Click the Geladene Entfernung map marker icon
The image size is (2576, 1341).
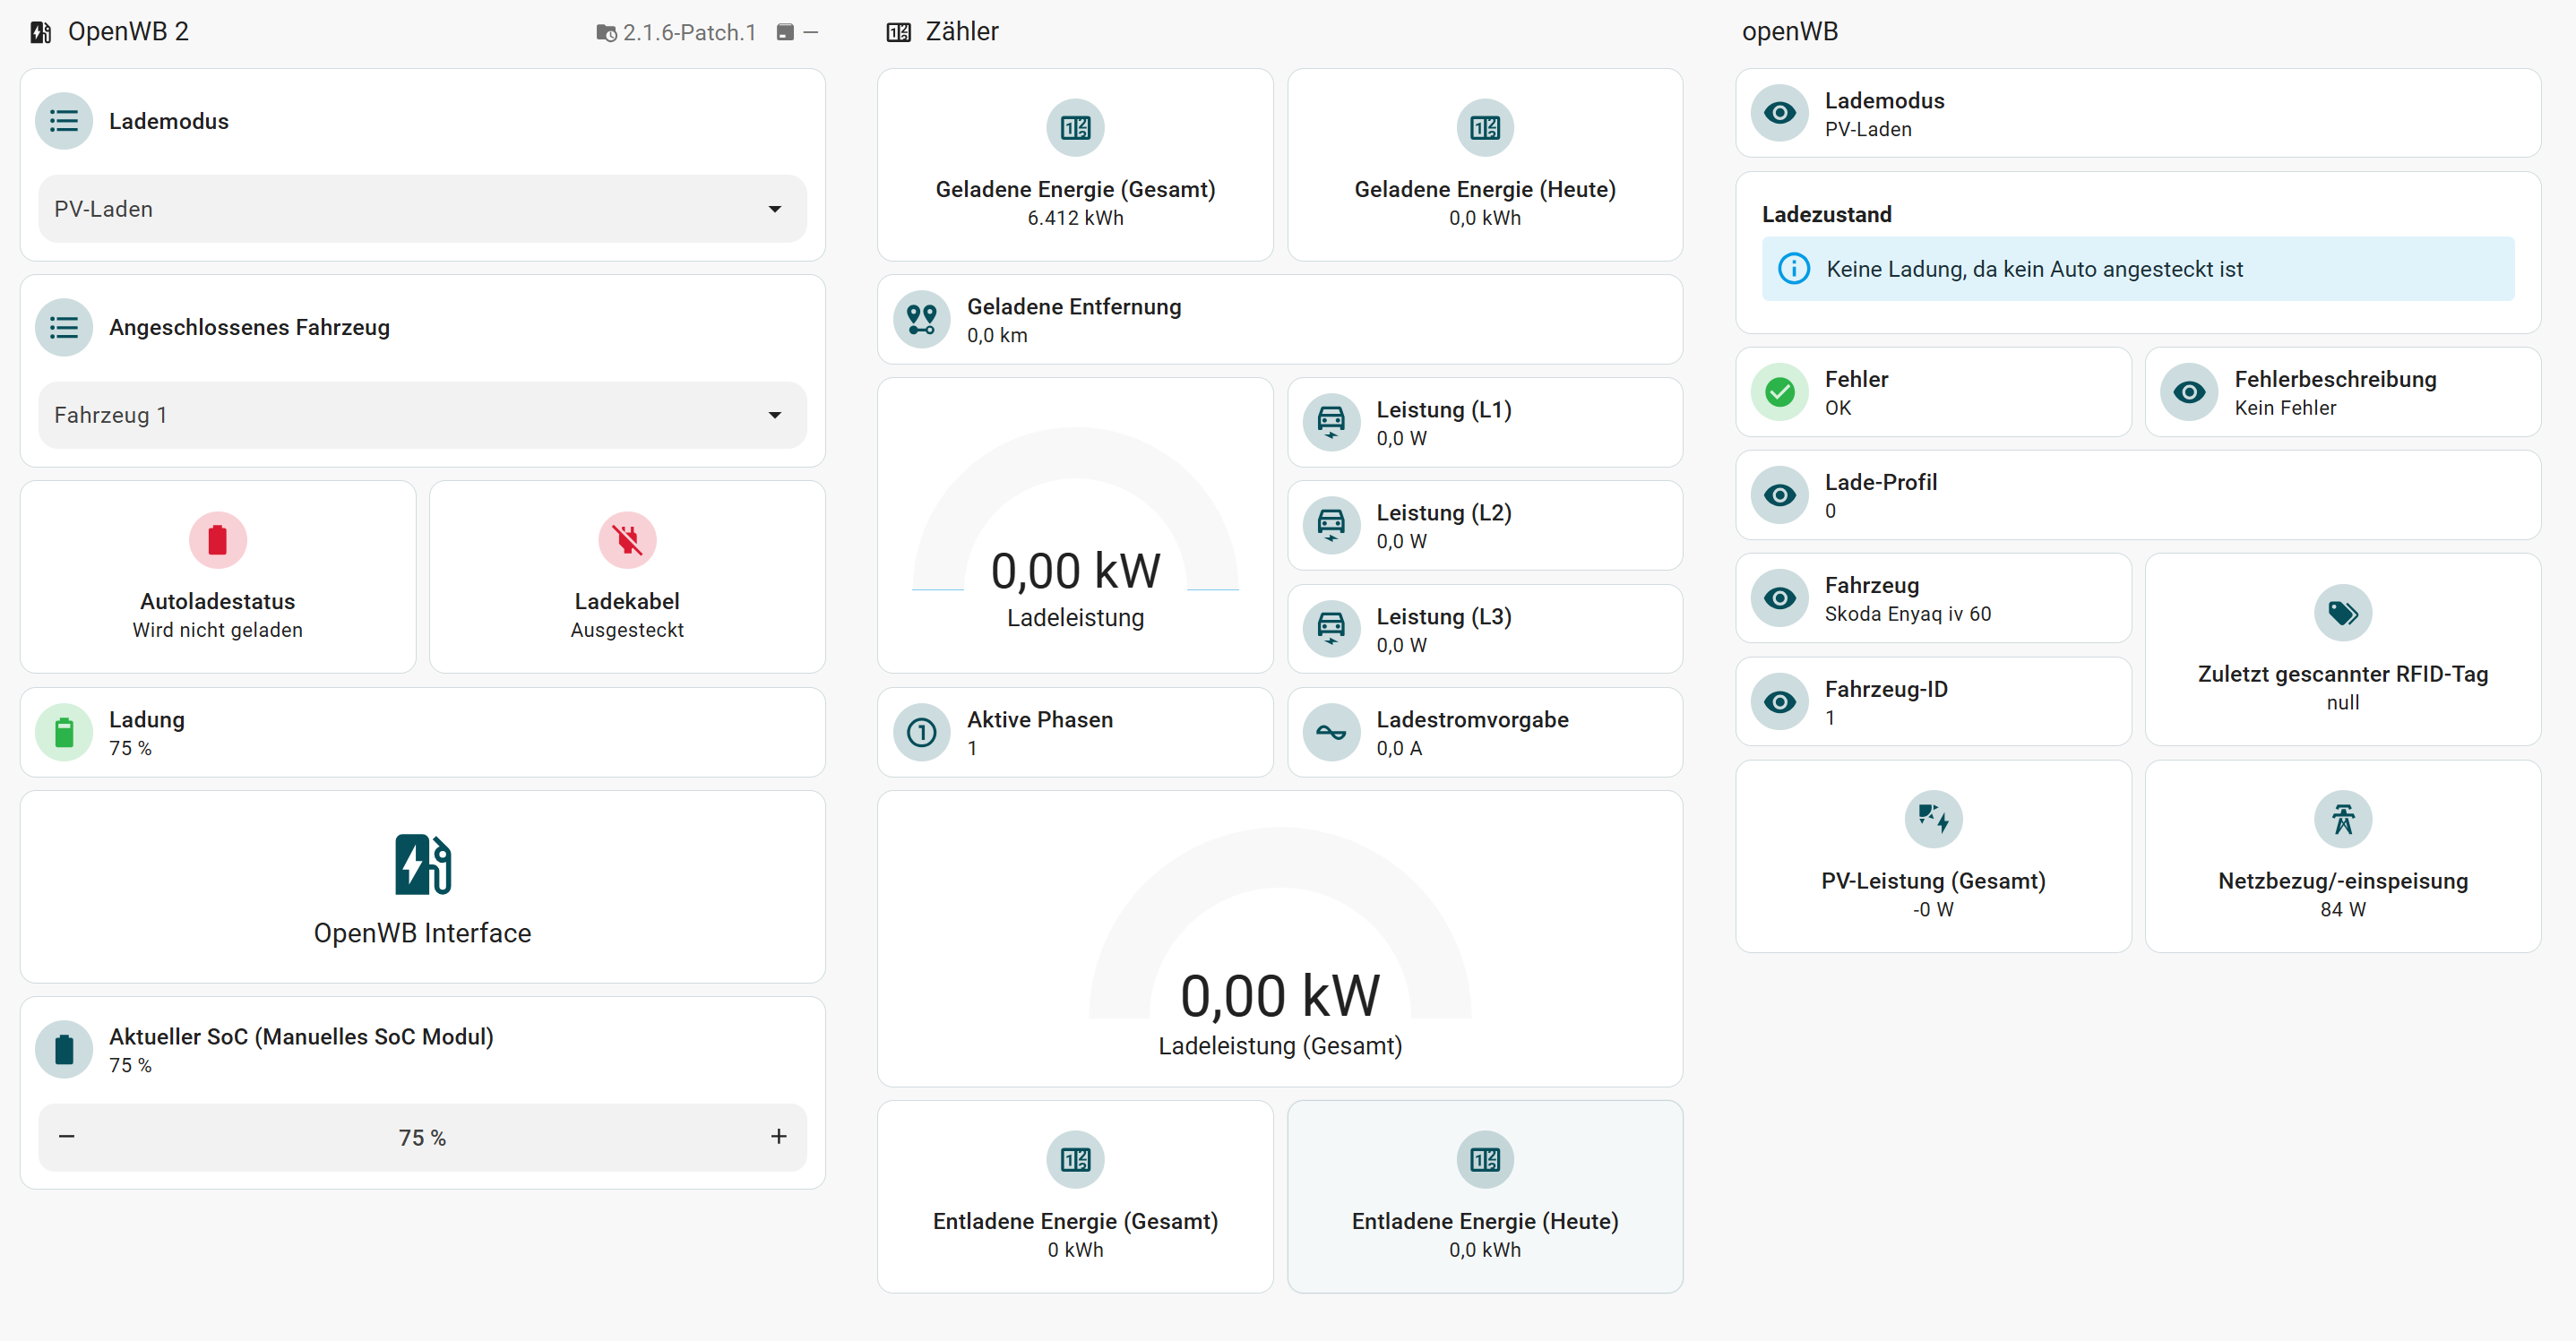pos(921,320)
